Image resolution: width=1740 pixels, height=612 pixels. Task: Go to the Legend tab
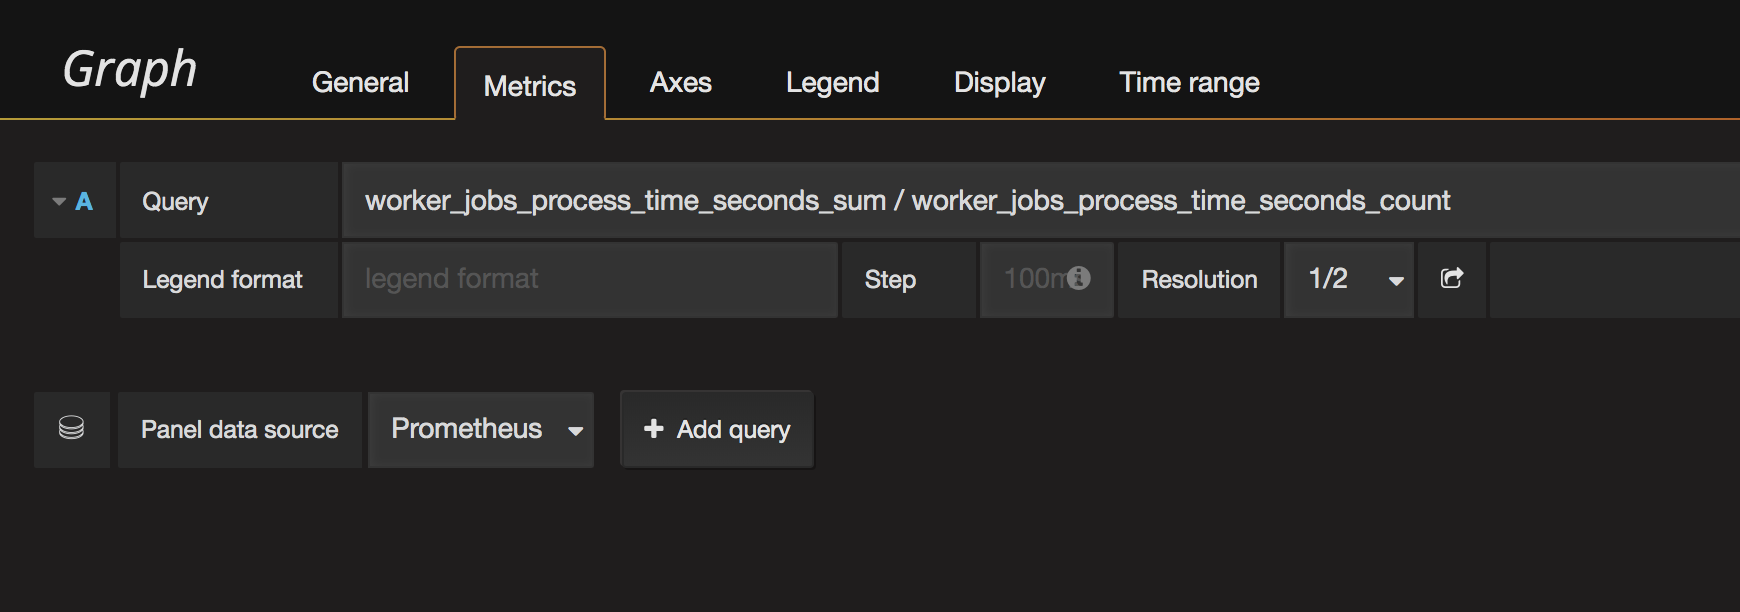832,82
